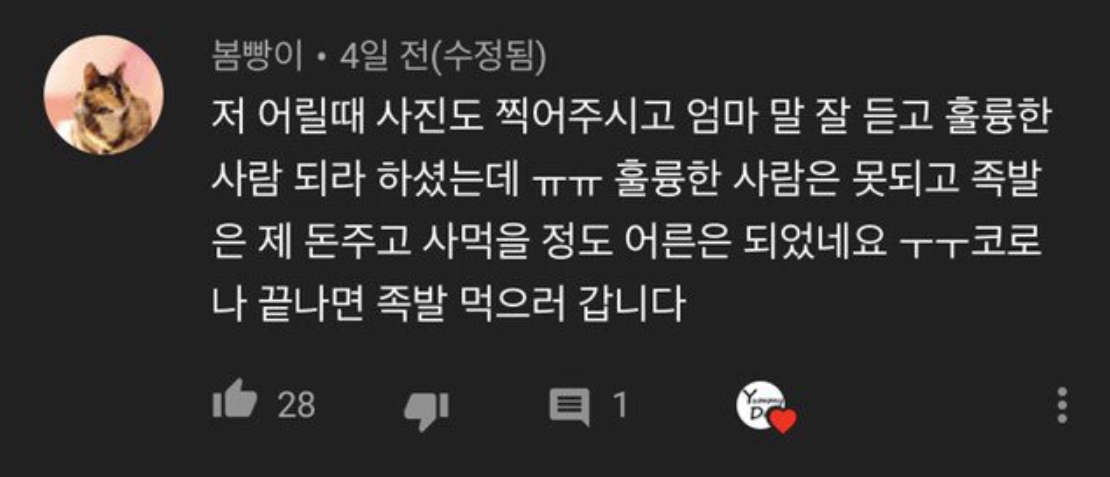Open the 봄빵이 username link
The width and height of the screenshot is (1110, 477).
tap(257, 58)
